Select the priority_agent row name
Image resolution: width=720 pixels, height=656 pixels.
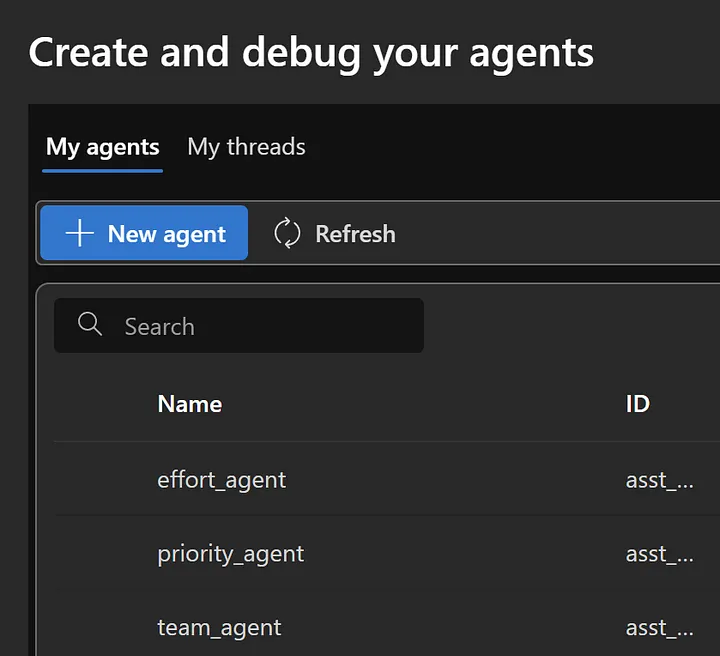click(x=231, y=554)
